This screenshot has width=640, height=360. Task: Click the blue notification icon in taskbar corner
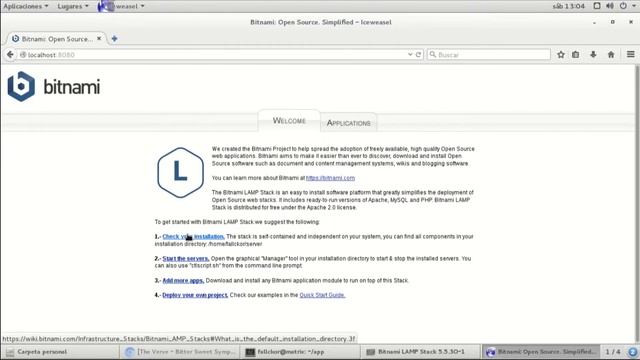pyautogui.click(x=633, y=351)
